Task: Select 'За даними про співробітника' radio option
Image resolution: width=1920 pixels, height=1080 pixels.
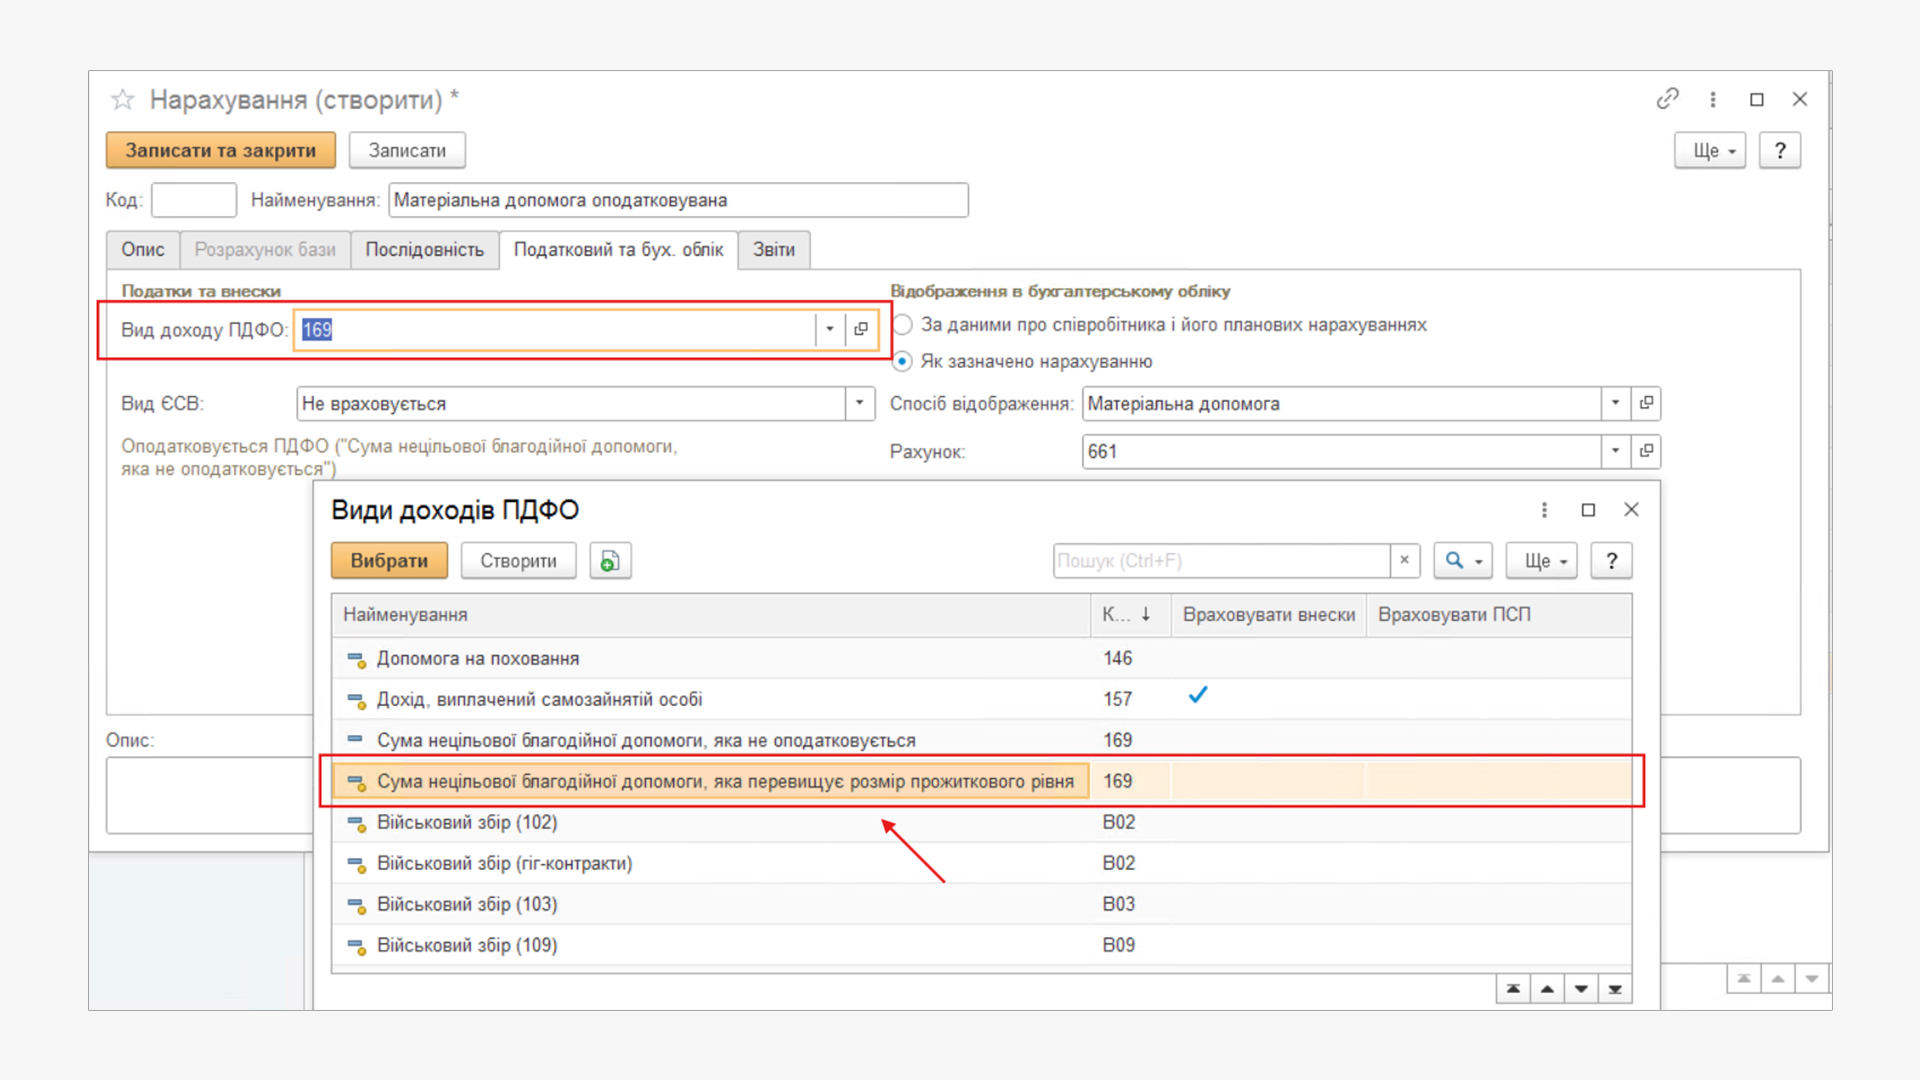Action: coord(903,325)
